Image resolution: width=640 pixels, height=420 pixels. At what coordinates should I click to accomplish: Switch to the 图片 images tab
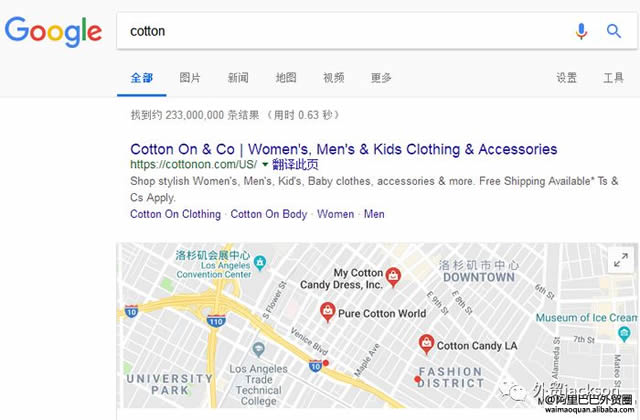click(x=190, y=78)
